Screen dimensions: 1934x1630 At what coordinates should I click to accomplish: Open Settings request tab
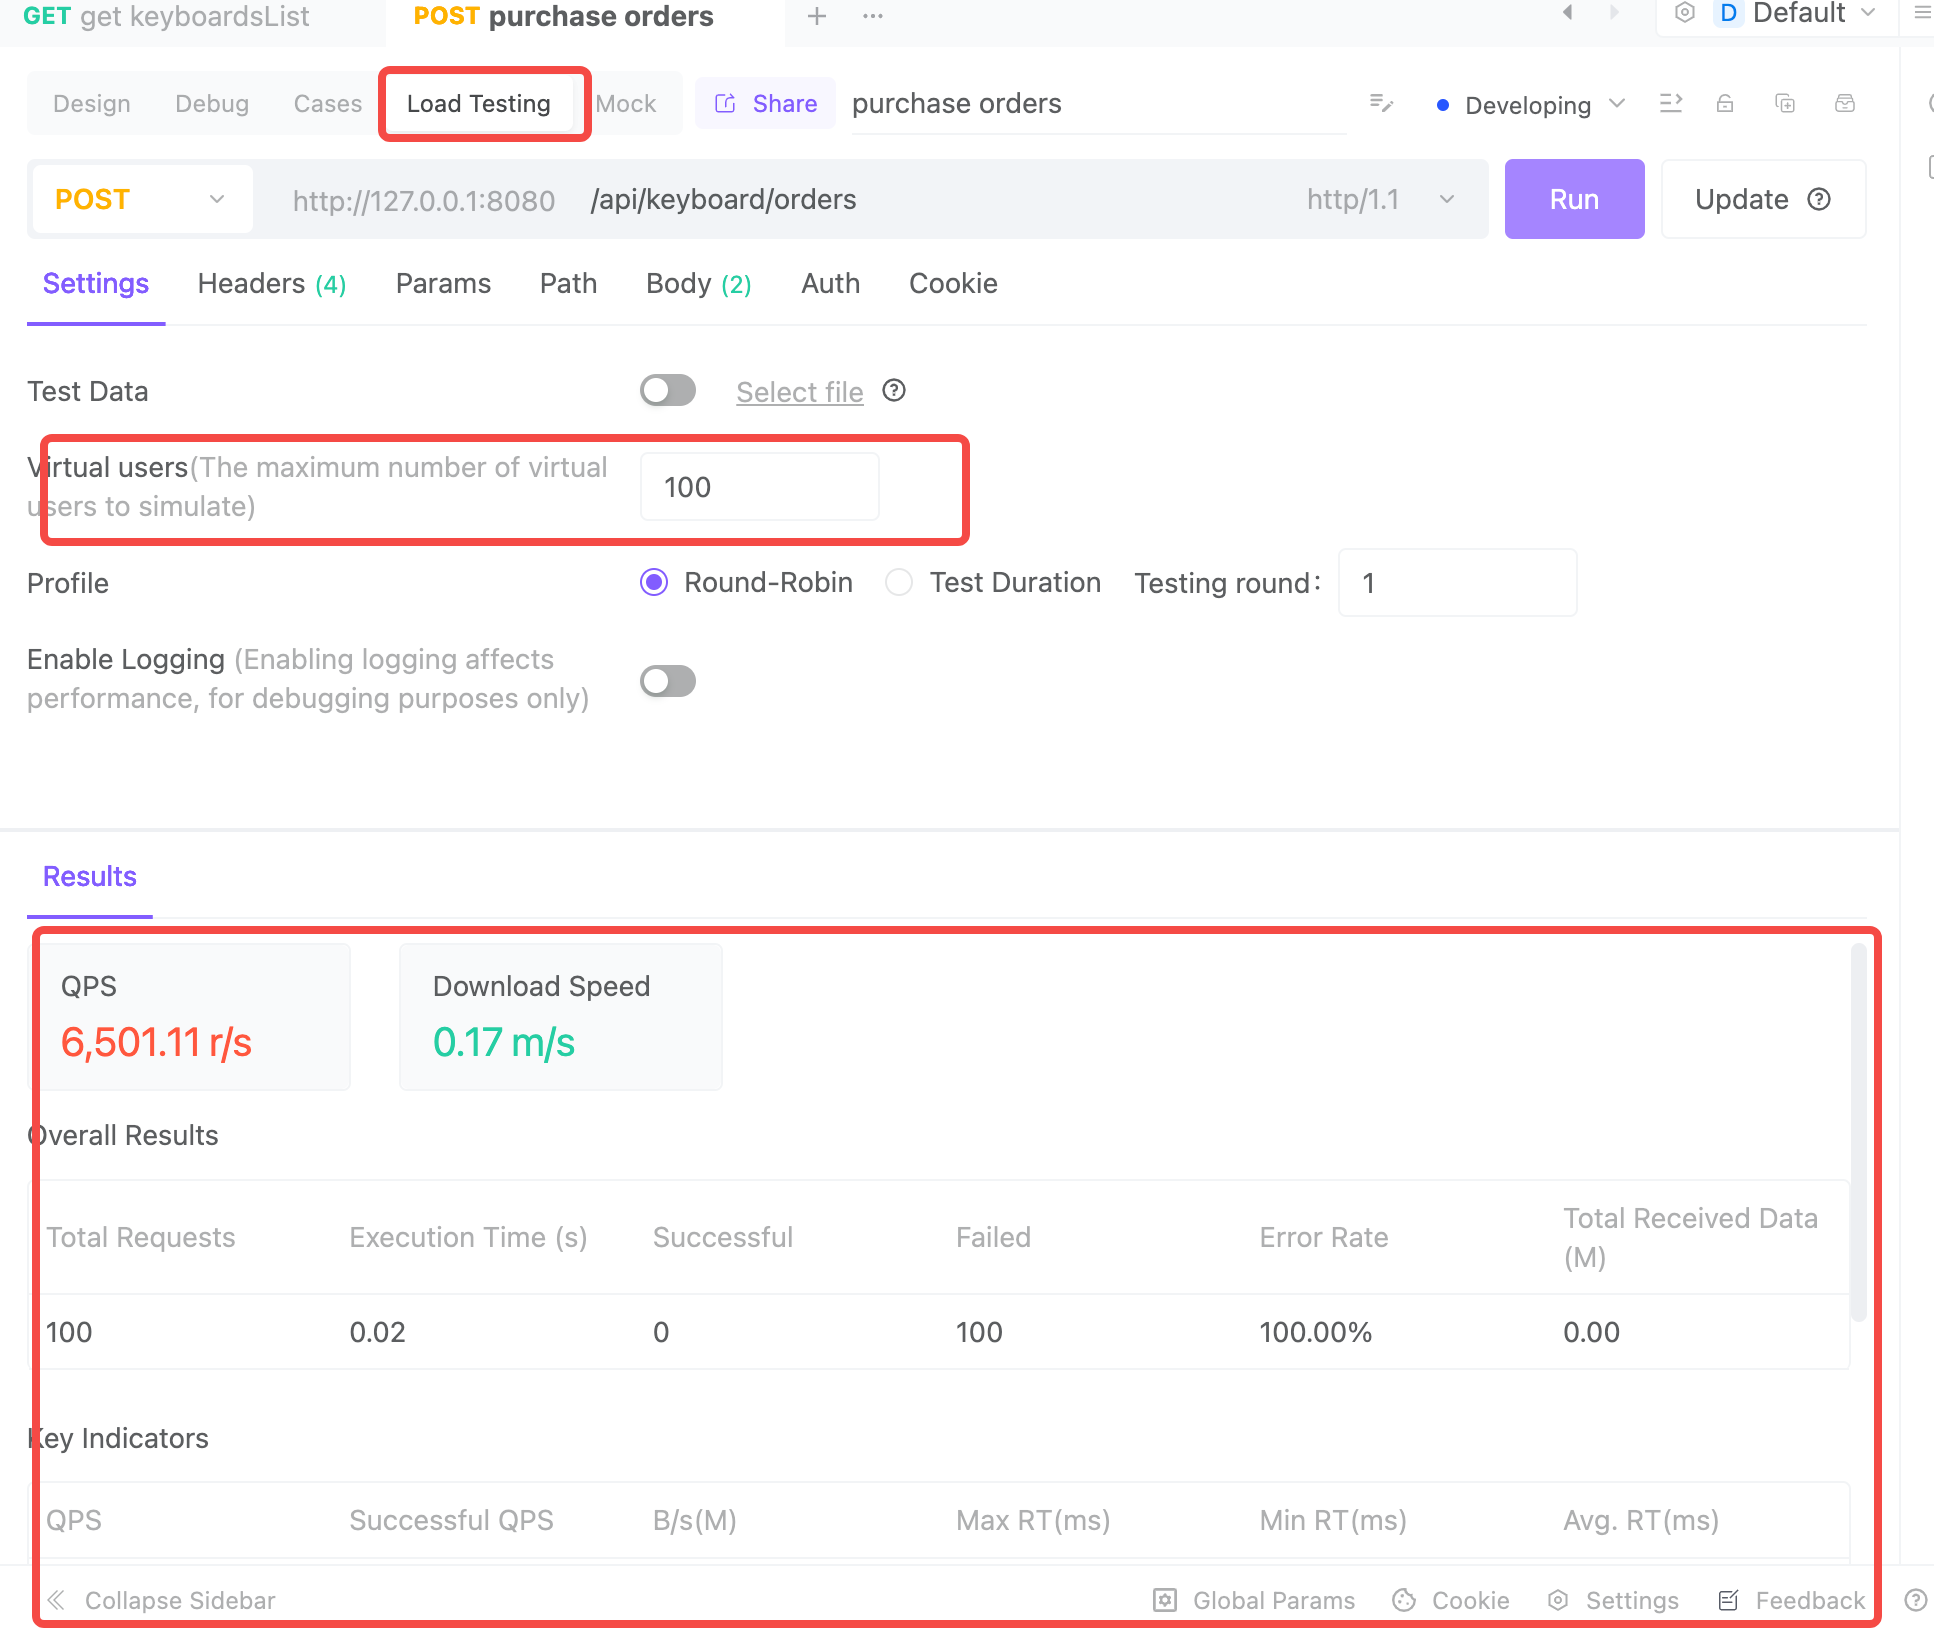click(x=96, y=284)
